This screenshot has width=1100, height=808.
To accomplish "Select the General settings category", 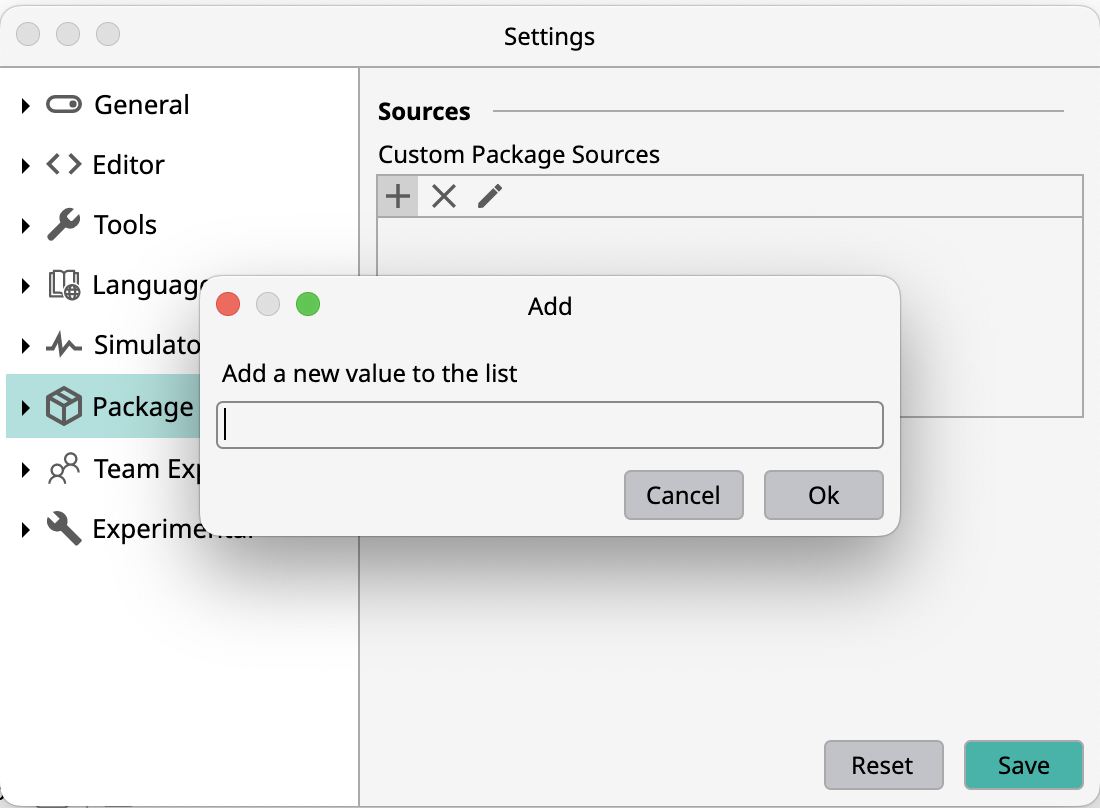I will 140,105.
